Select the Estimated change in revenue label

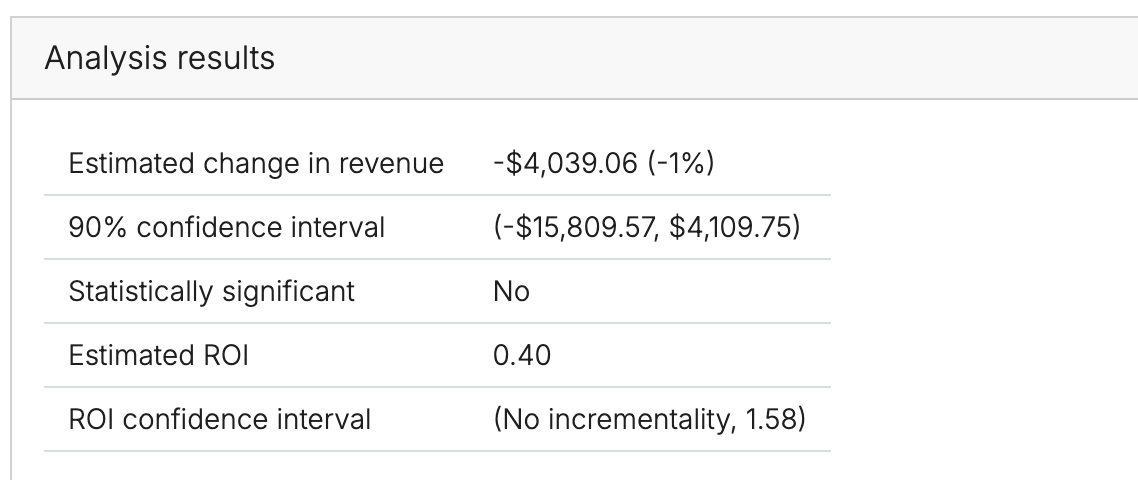click(256, 163)
